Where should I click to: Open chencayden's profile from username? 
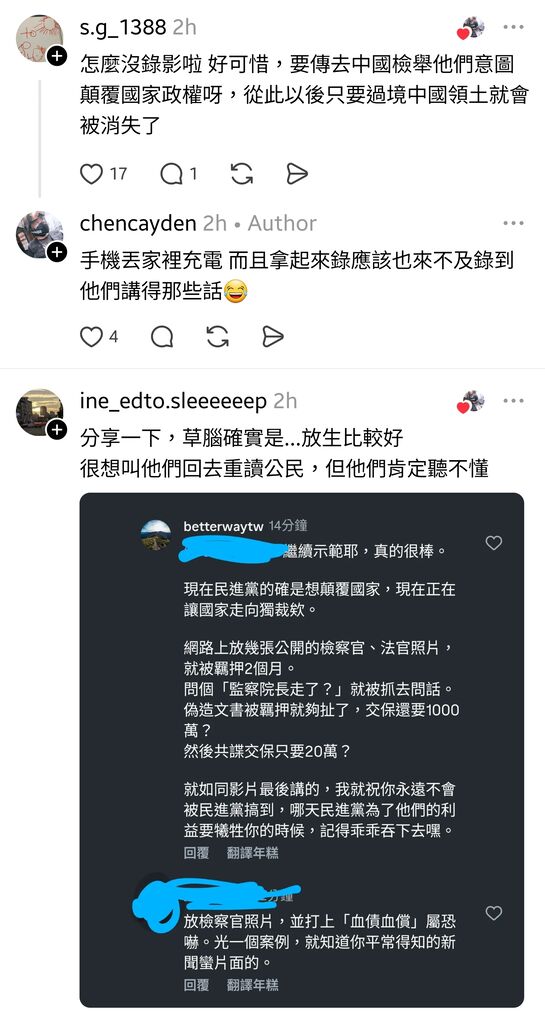pos(138,223)
